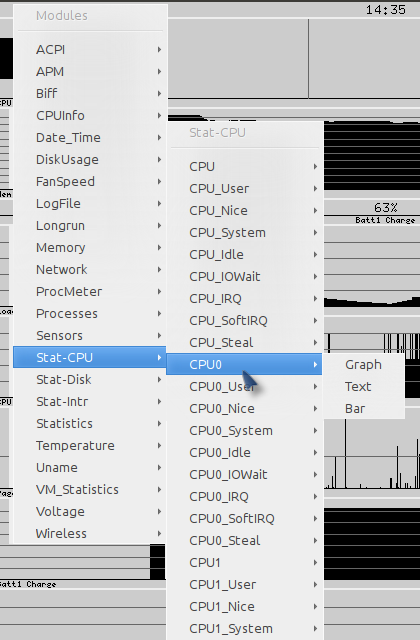Click the Batt1 Charge bar at bottom left
This screenshot has height=640, width=420.
[83, 562]
